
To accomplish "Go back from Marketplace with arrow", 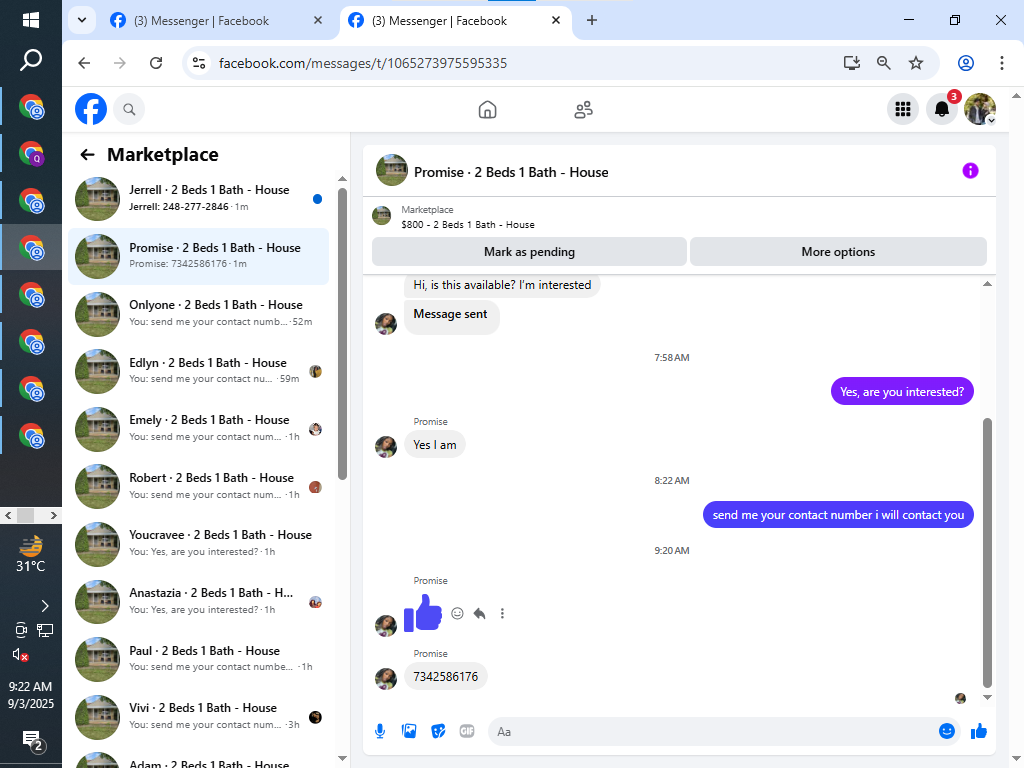I will click(87, 155).
